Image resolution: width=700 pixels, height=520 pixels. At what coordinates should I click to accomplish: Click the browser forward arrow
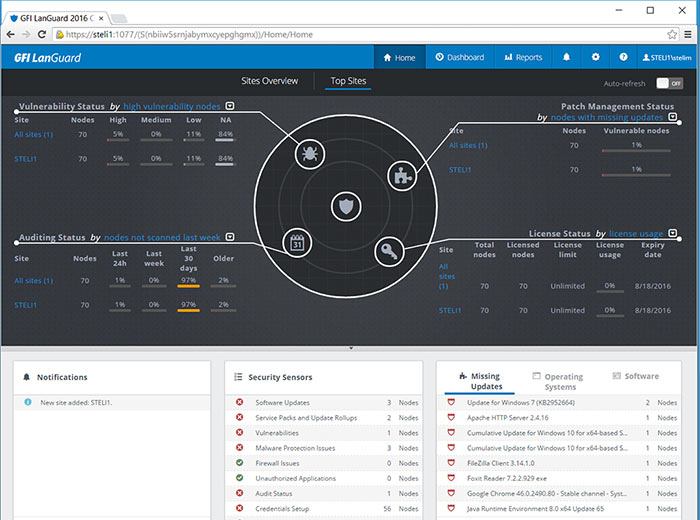click(x=26, y=34)
